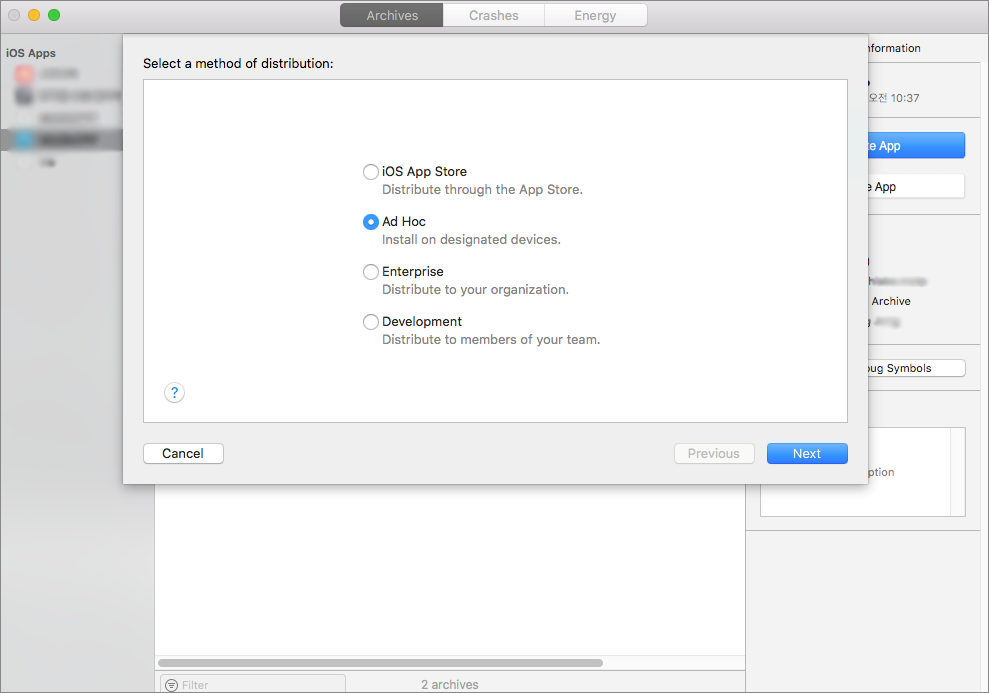This screenshot has width=989, height=693.
Task: Click the Previous button
Action: click(714, 453)
